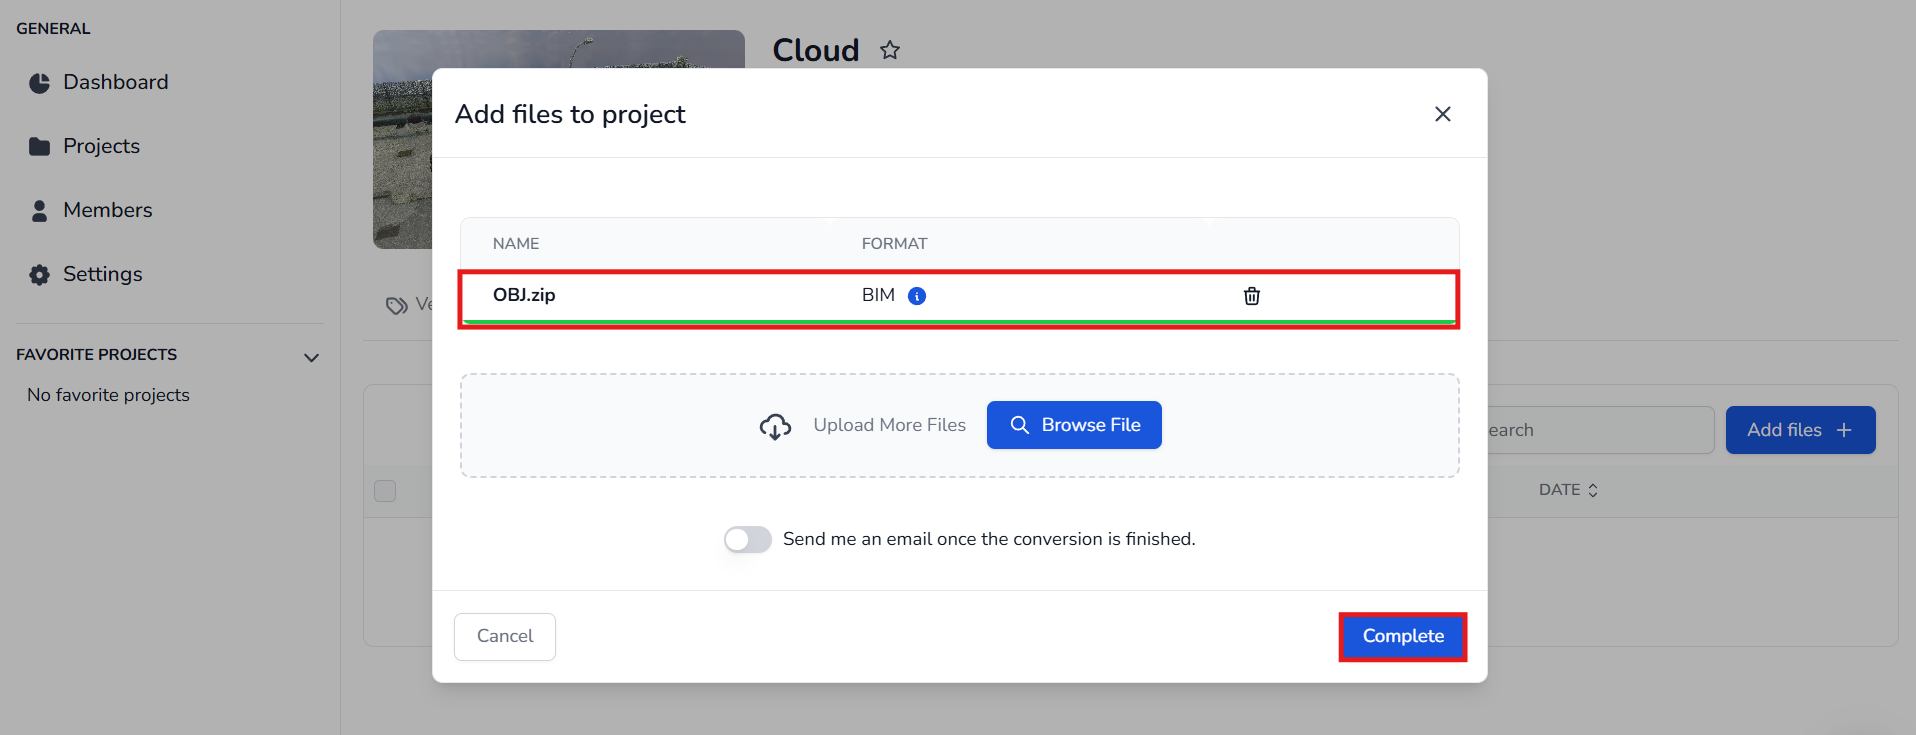
Task: Star the Cloud project as favorite
Action: point(890,50)
